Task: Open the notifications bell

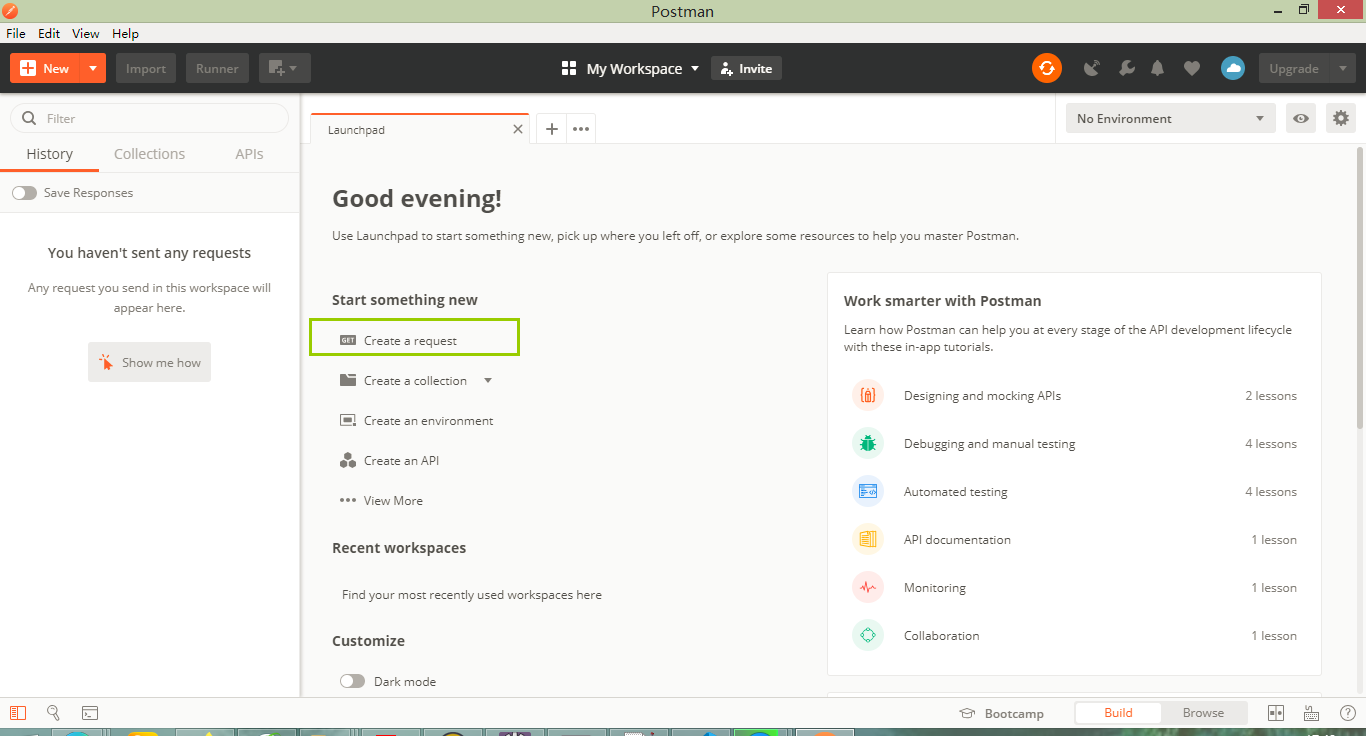Action: [x=1158, y=68]
